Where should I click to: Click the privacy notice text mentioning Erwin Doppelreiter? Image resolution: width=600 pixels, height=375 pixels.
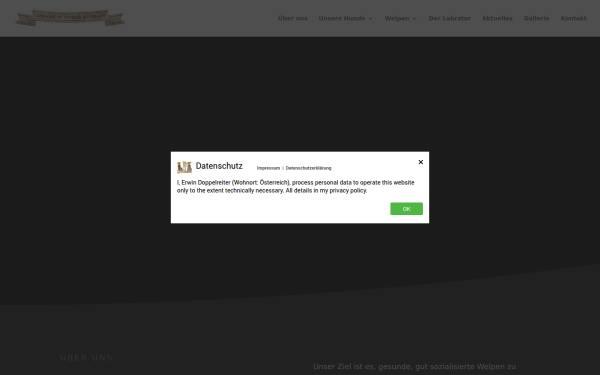(295, 186)
